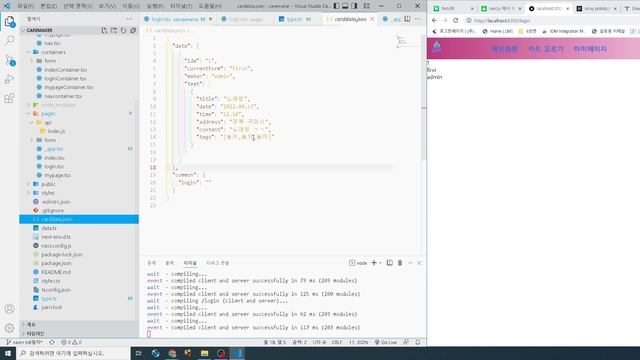Reload the page in the browser
The image size is (640, 360).
pos(456,20)
